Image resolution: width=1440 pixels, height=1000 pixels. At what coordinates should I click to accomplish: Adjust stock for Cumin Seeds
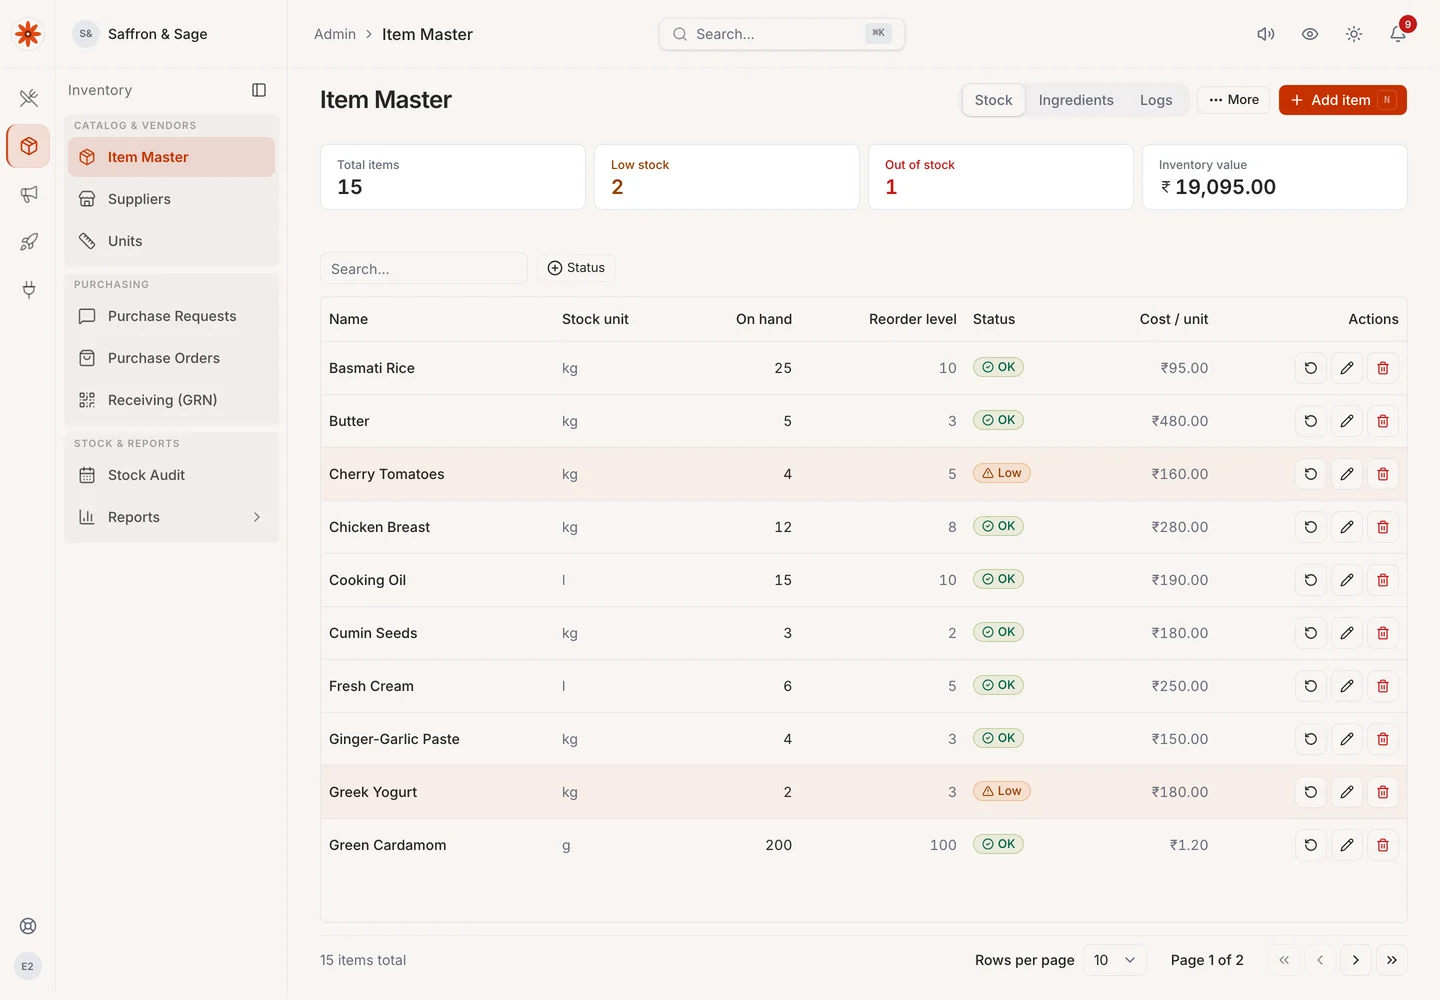click(1311, 633)
